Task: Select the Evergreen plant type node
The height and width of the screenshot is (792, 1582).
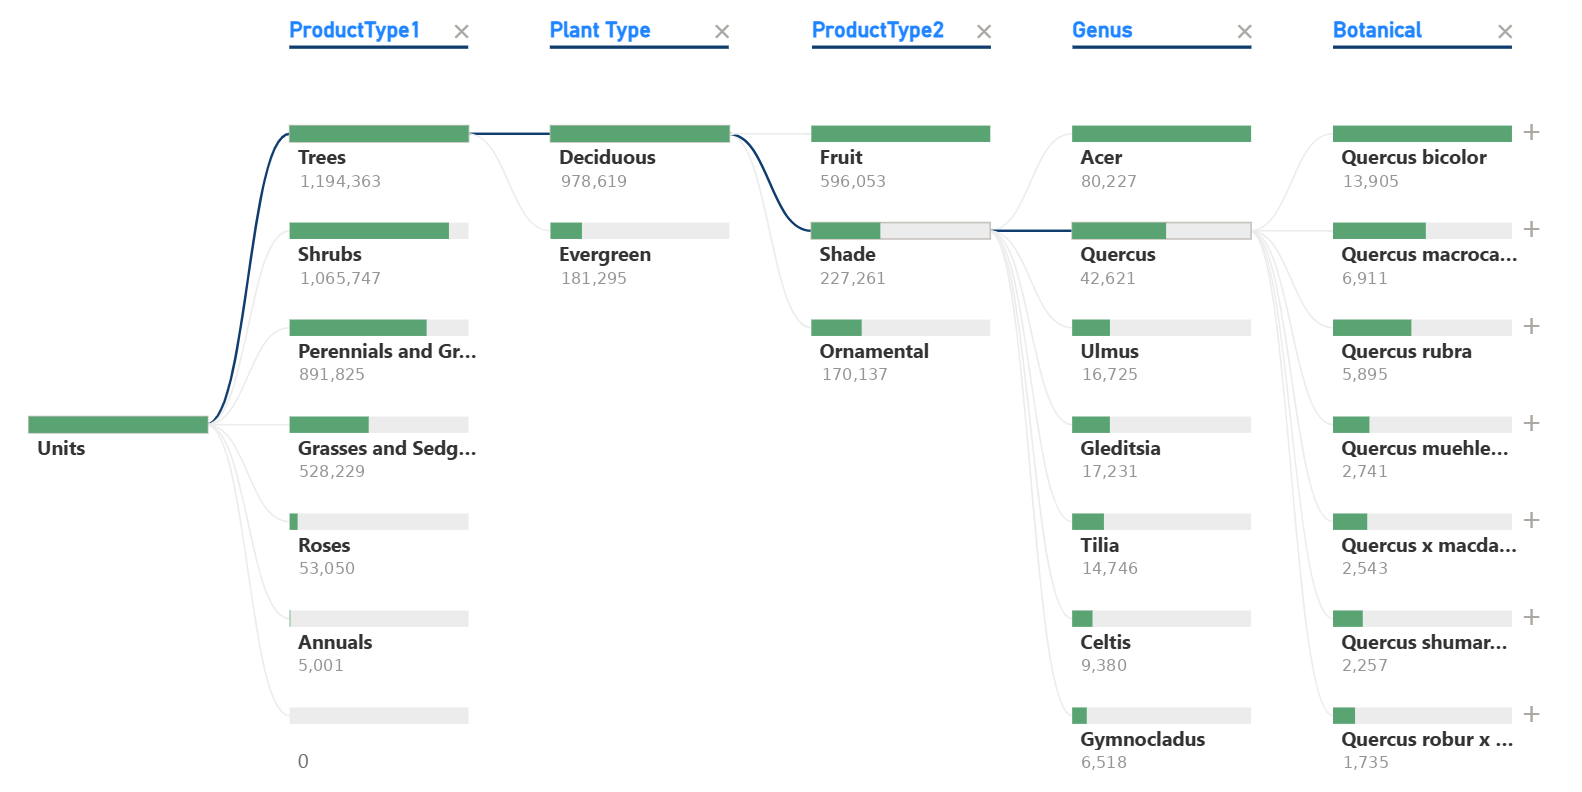Action: [639, 231]
